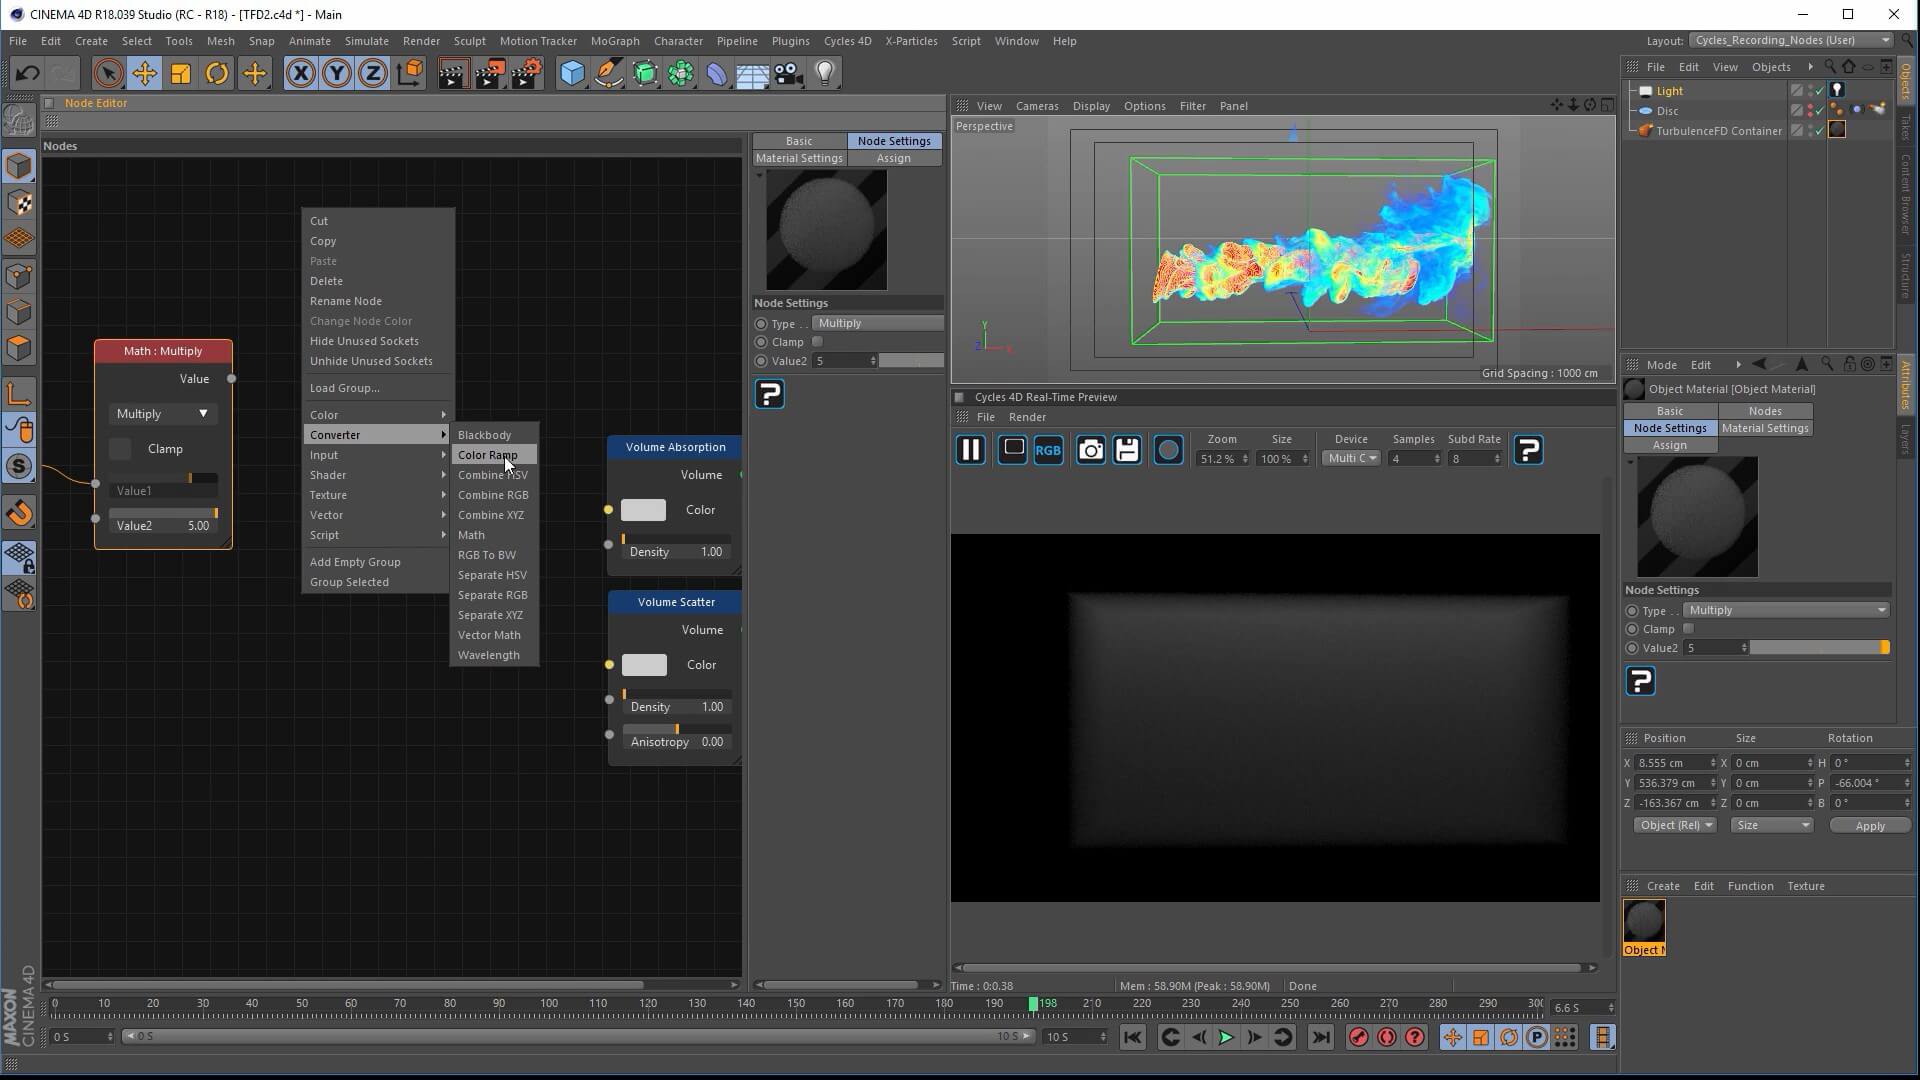Screen dimensions: 1920x1080
Task: Pause the Cycles 4D real-time preview
Action: pyautogui.click(x=970, y=450)
